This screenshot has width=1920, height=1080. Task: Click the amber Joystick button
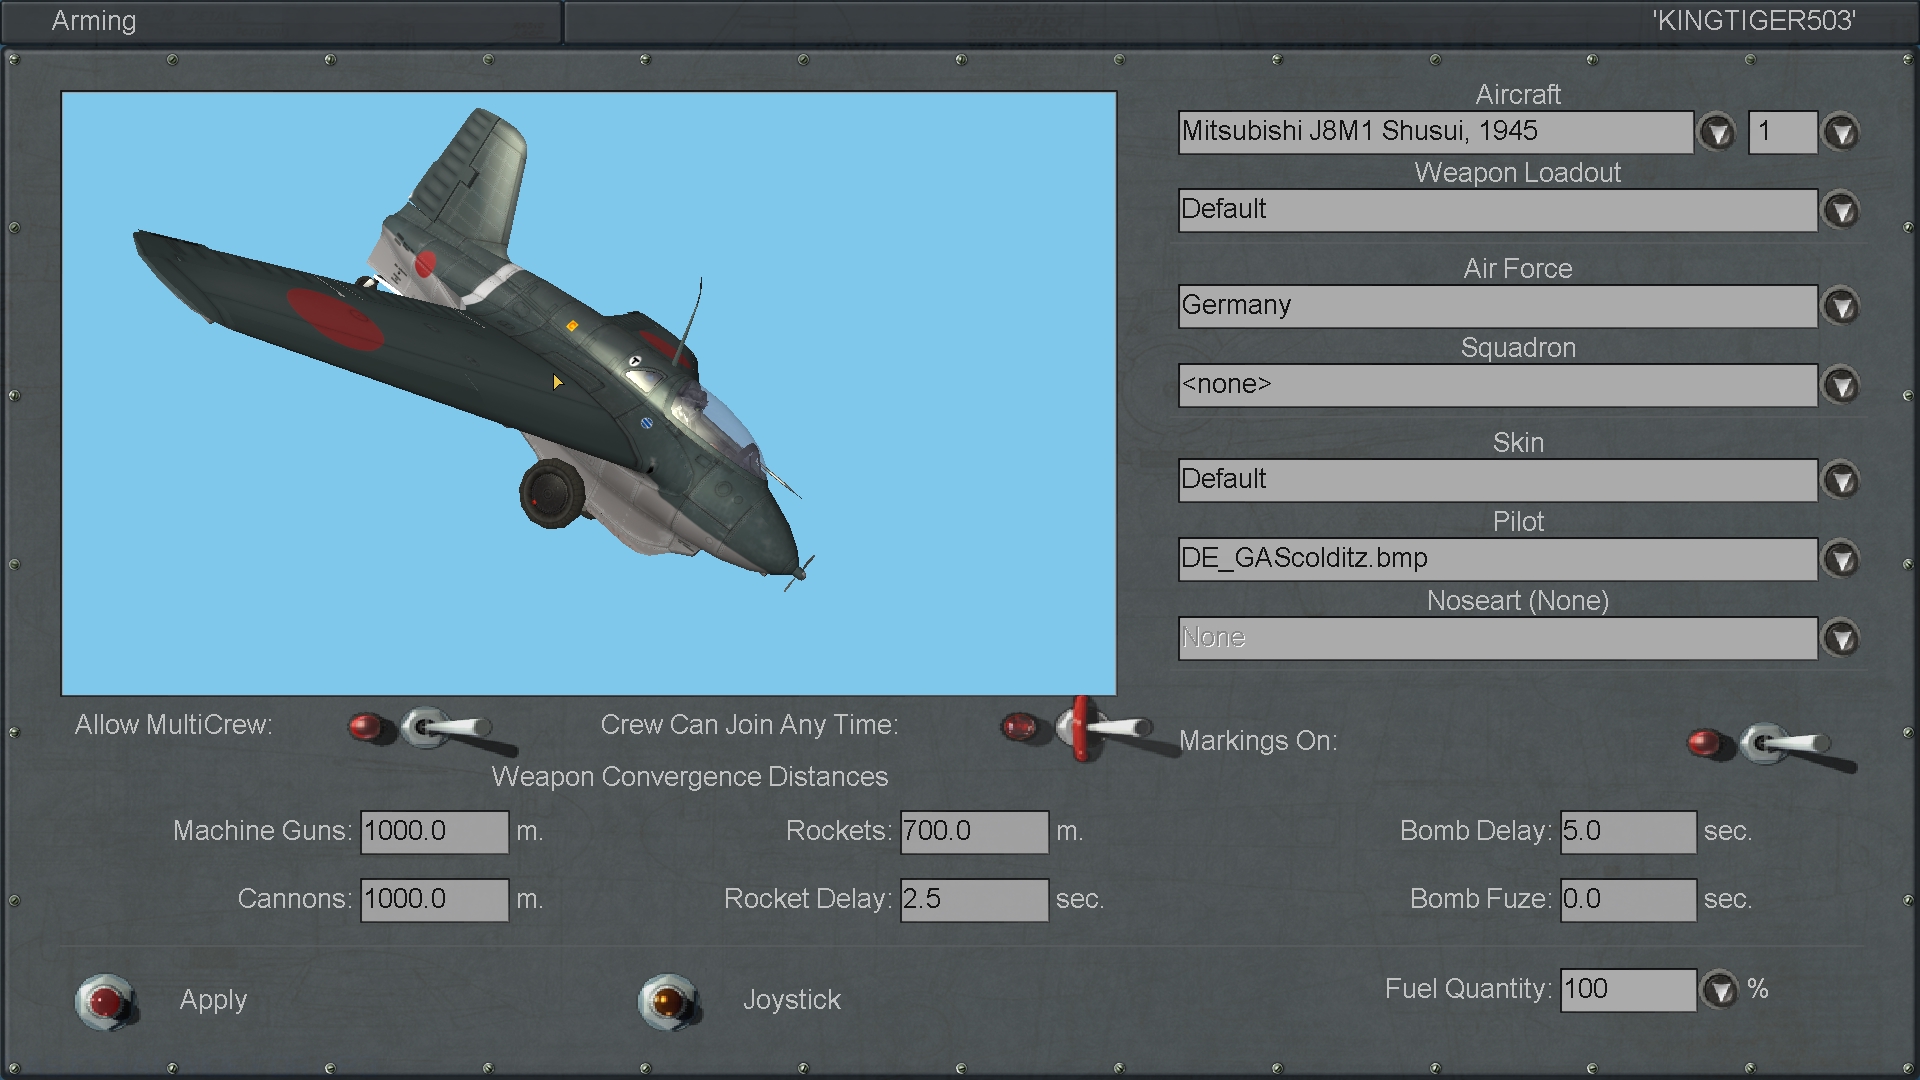point(669,1001)
